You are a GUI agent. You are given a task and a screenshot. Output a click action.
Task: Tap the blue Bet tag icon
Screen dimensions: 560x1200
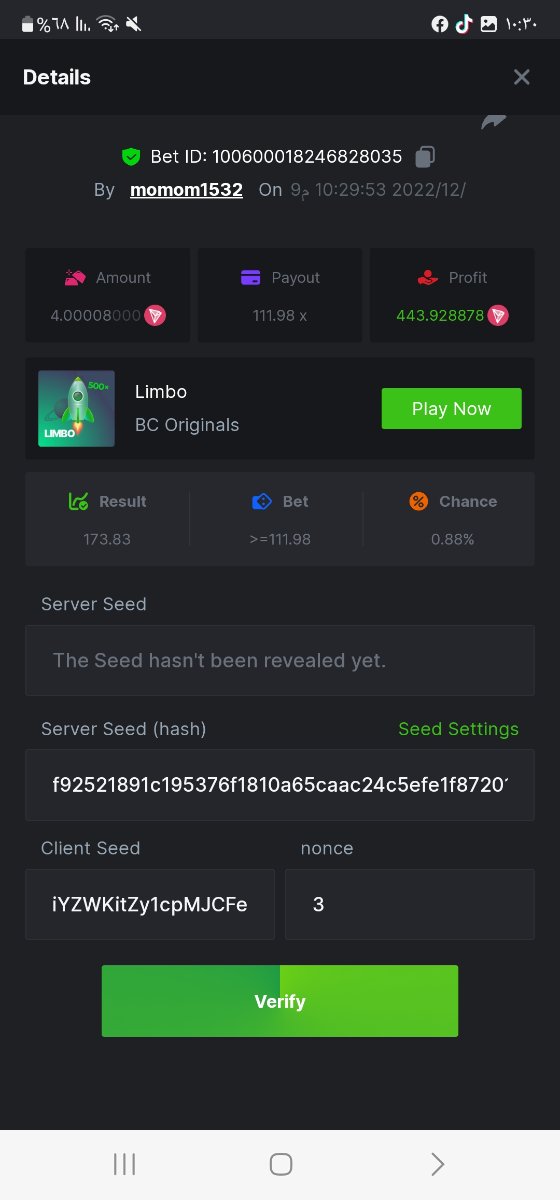pyautogui.click(x=262, y=502)
